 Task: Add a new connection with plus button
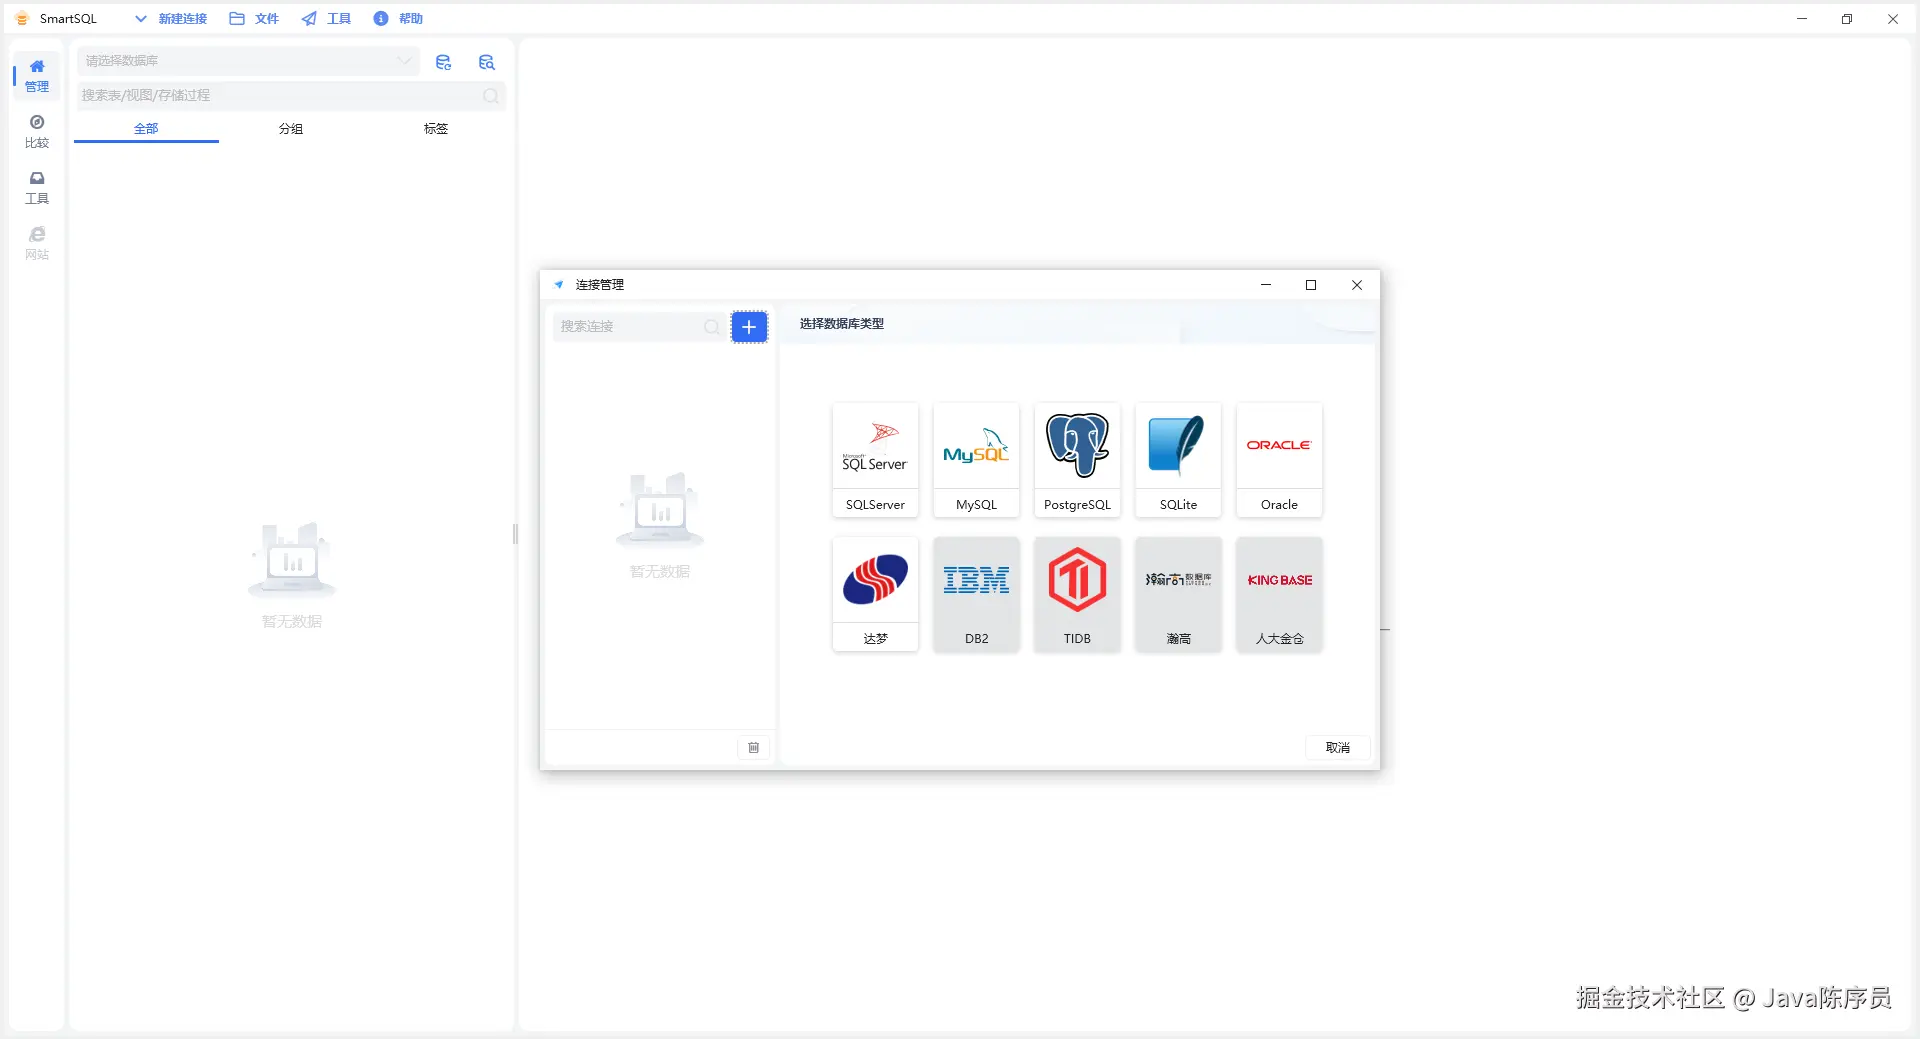click(x=749, y=327)
